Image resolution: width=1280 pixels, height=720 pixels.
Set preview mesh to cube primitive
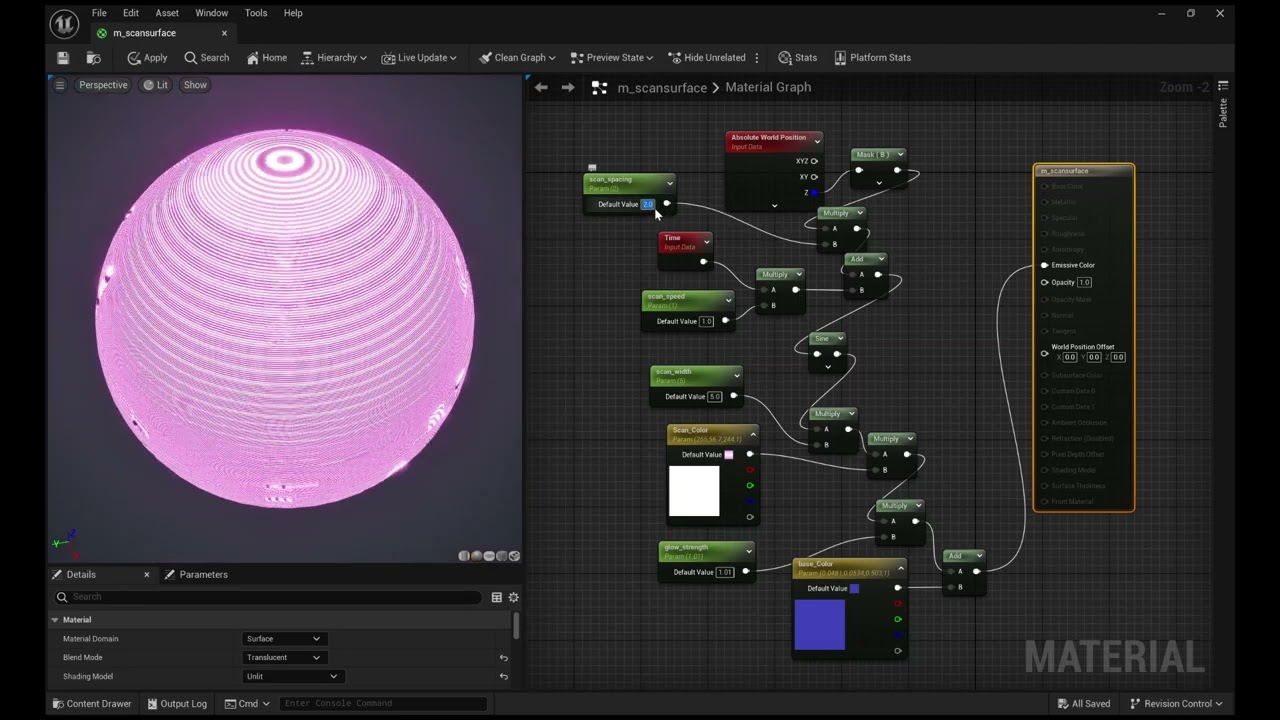point(502,556)
